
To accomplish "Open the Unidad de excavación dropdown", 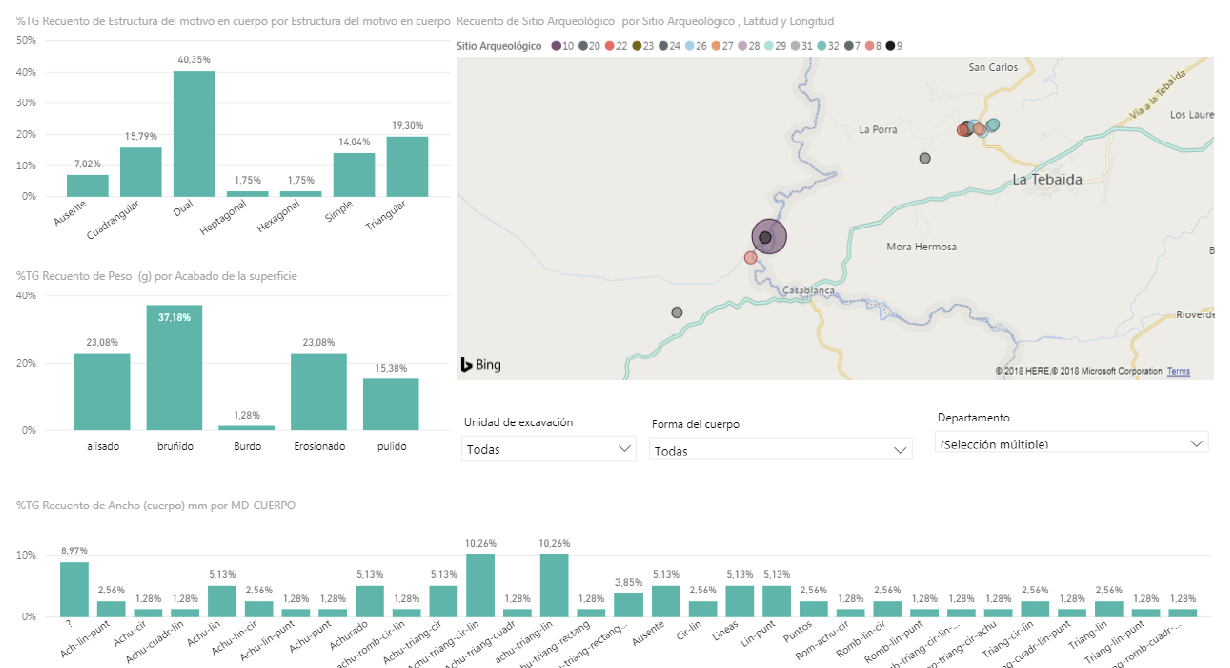I will tap(549, 449).
